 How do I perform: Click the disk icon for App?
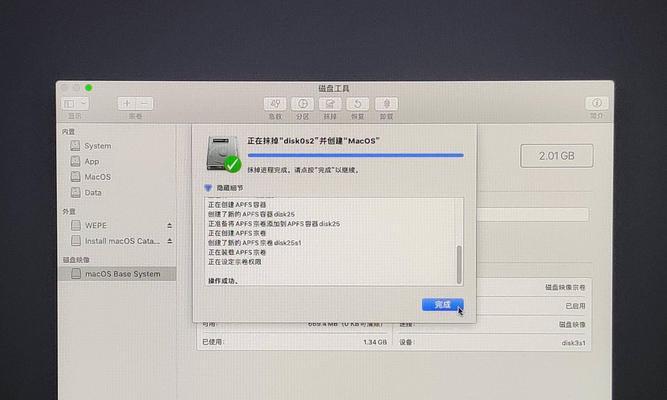[x=75, y=161]
